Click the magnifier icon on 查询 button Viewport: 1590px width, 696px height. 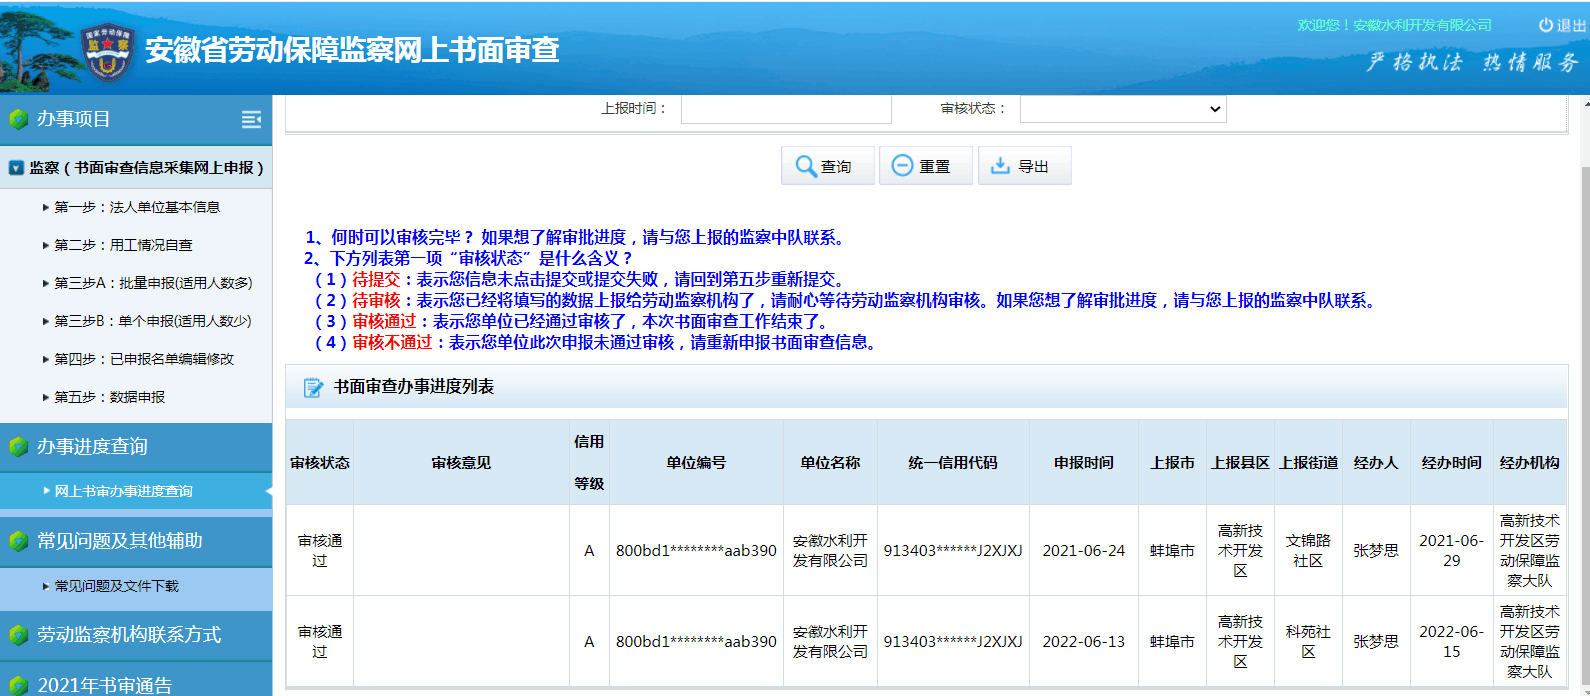tap(806, 166)
